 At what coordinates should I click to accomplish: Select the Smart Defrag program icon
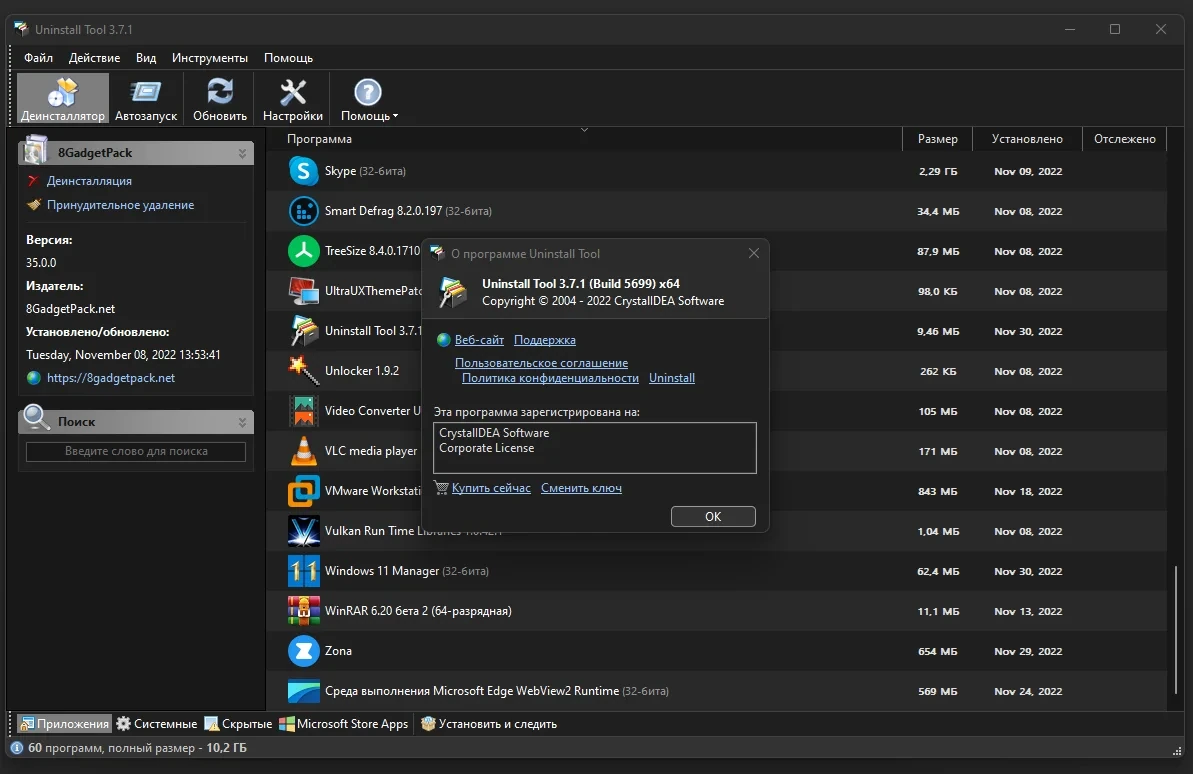click(304, 211)
